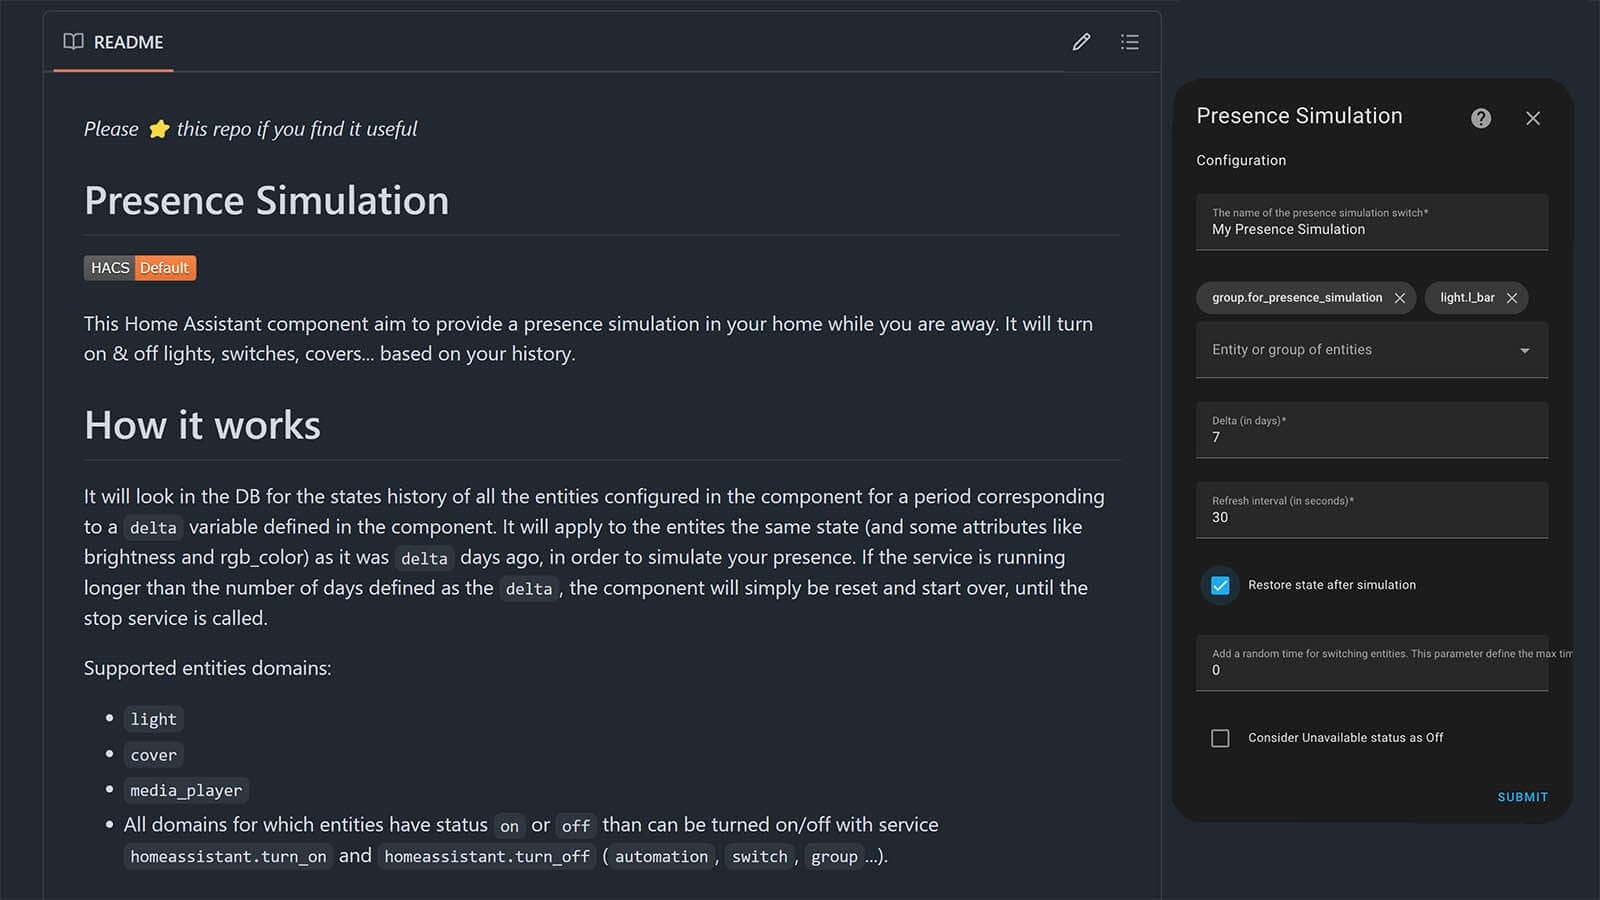Click the star emoji in the tagline
The width and height of the screenshot is (1600, 900).
tap(158, 129)
